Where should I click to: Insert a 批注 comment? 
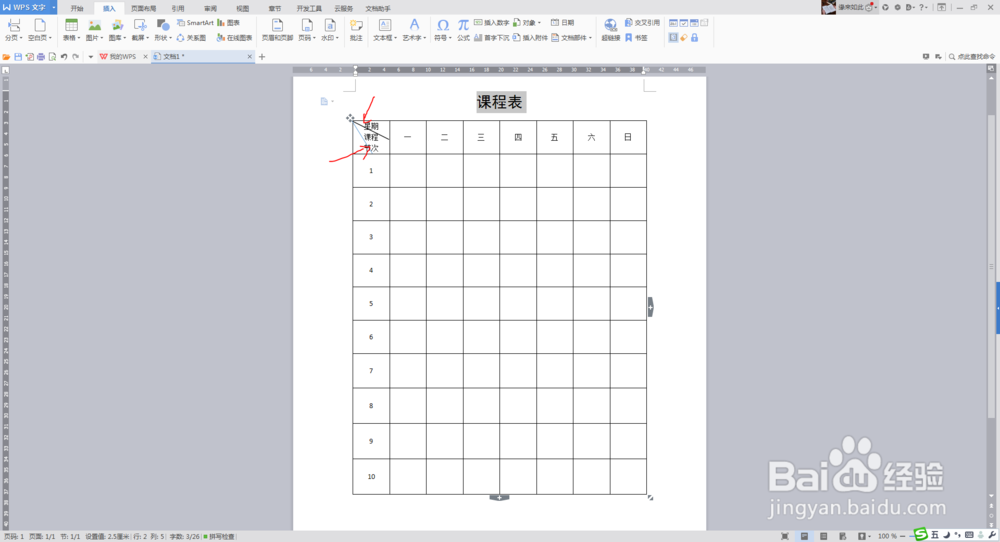[356, 30]
